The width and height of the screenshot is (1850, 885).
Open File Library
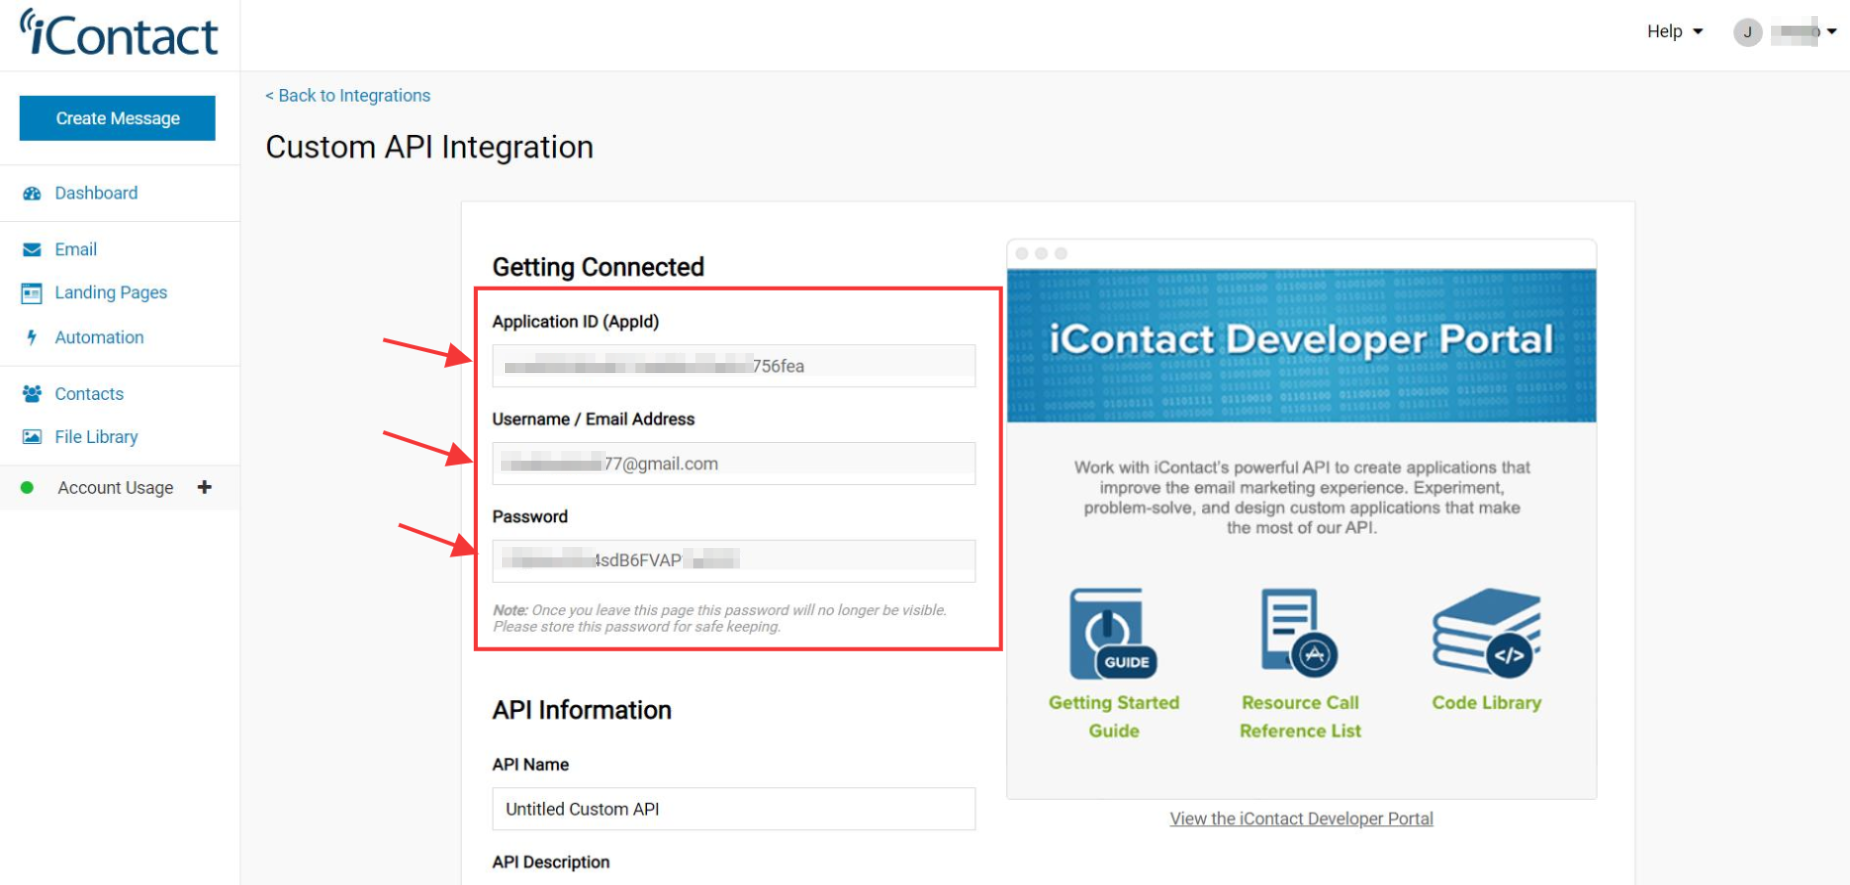96,437
